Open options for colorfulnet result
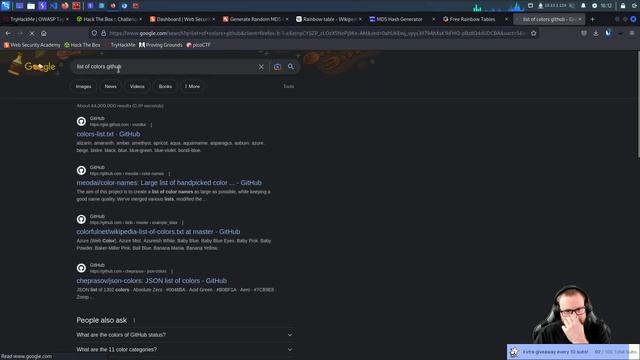 [182, 223]
